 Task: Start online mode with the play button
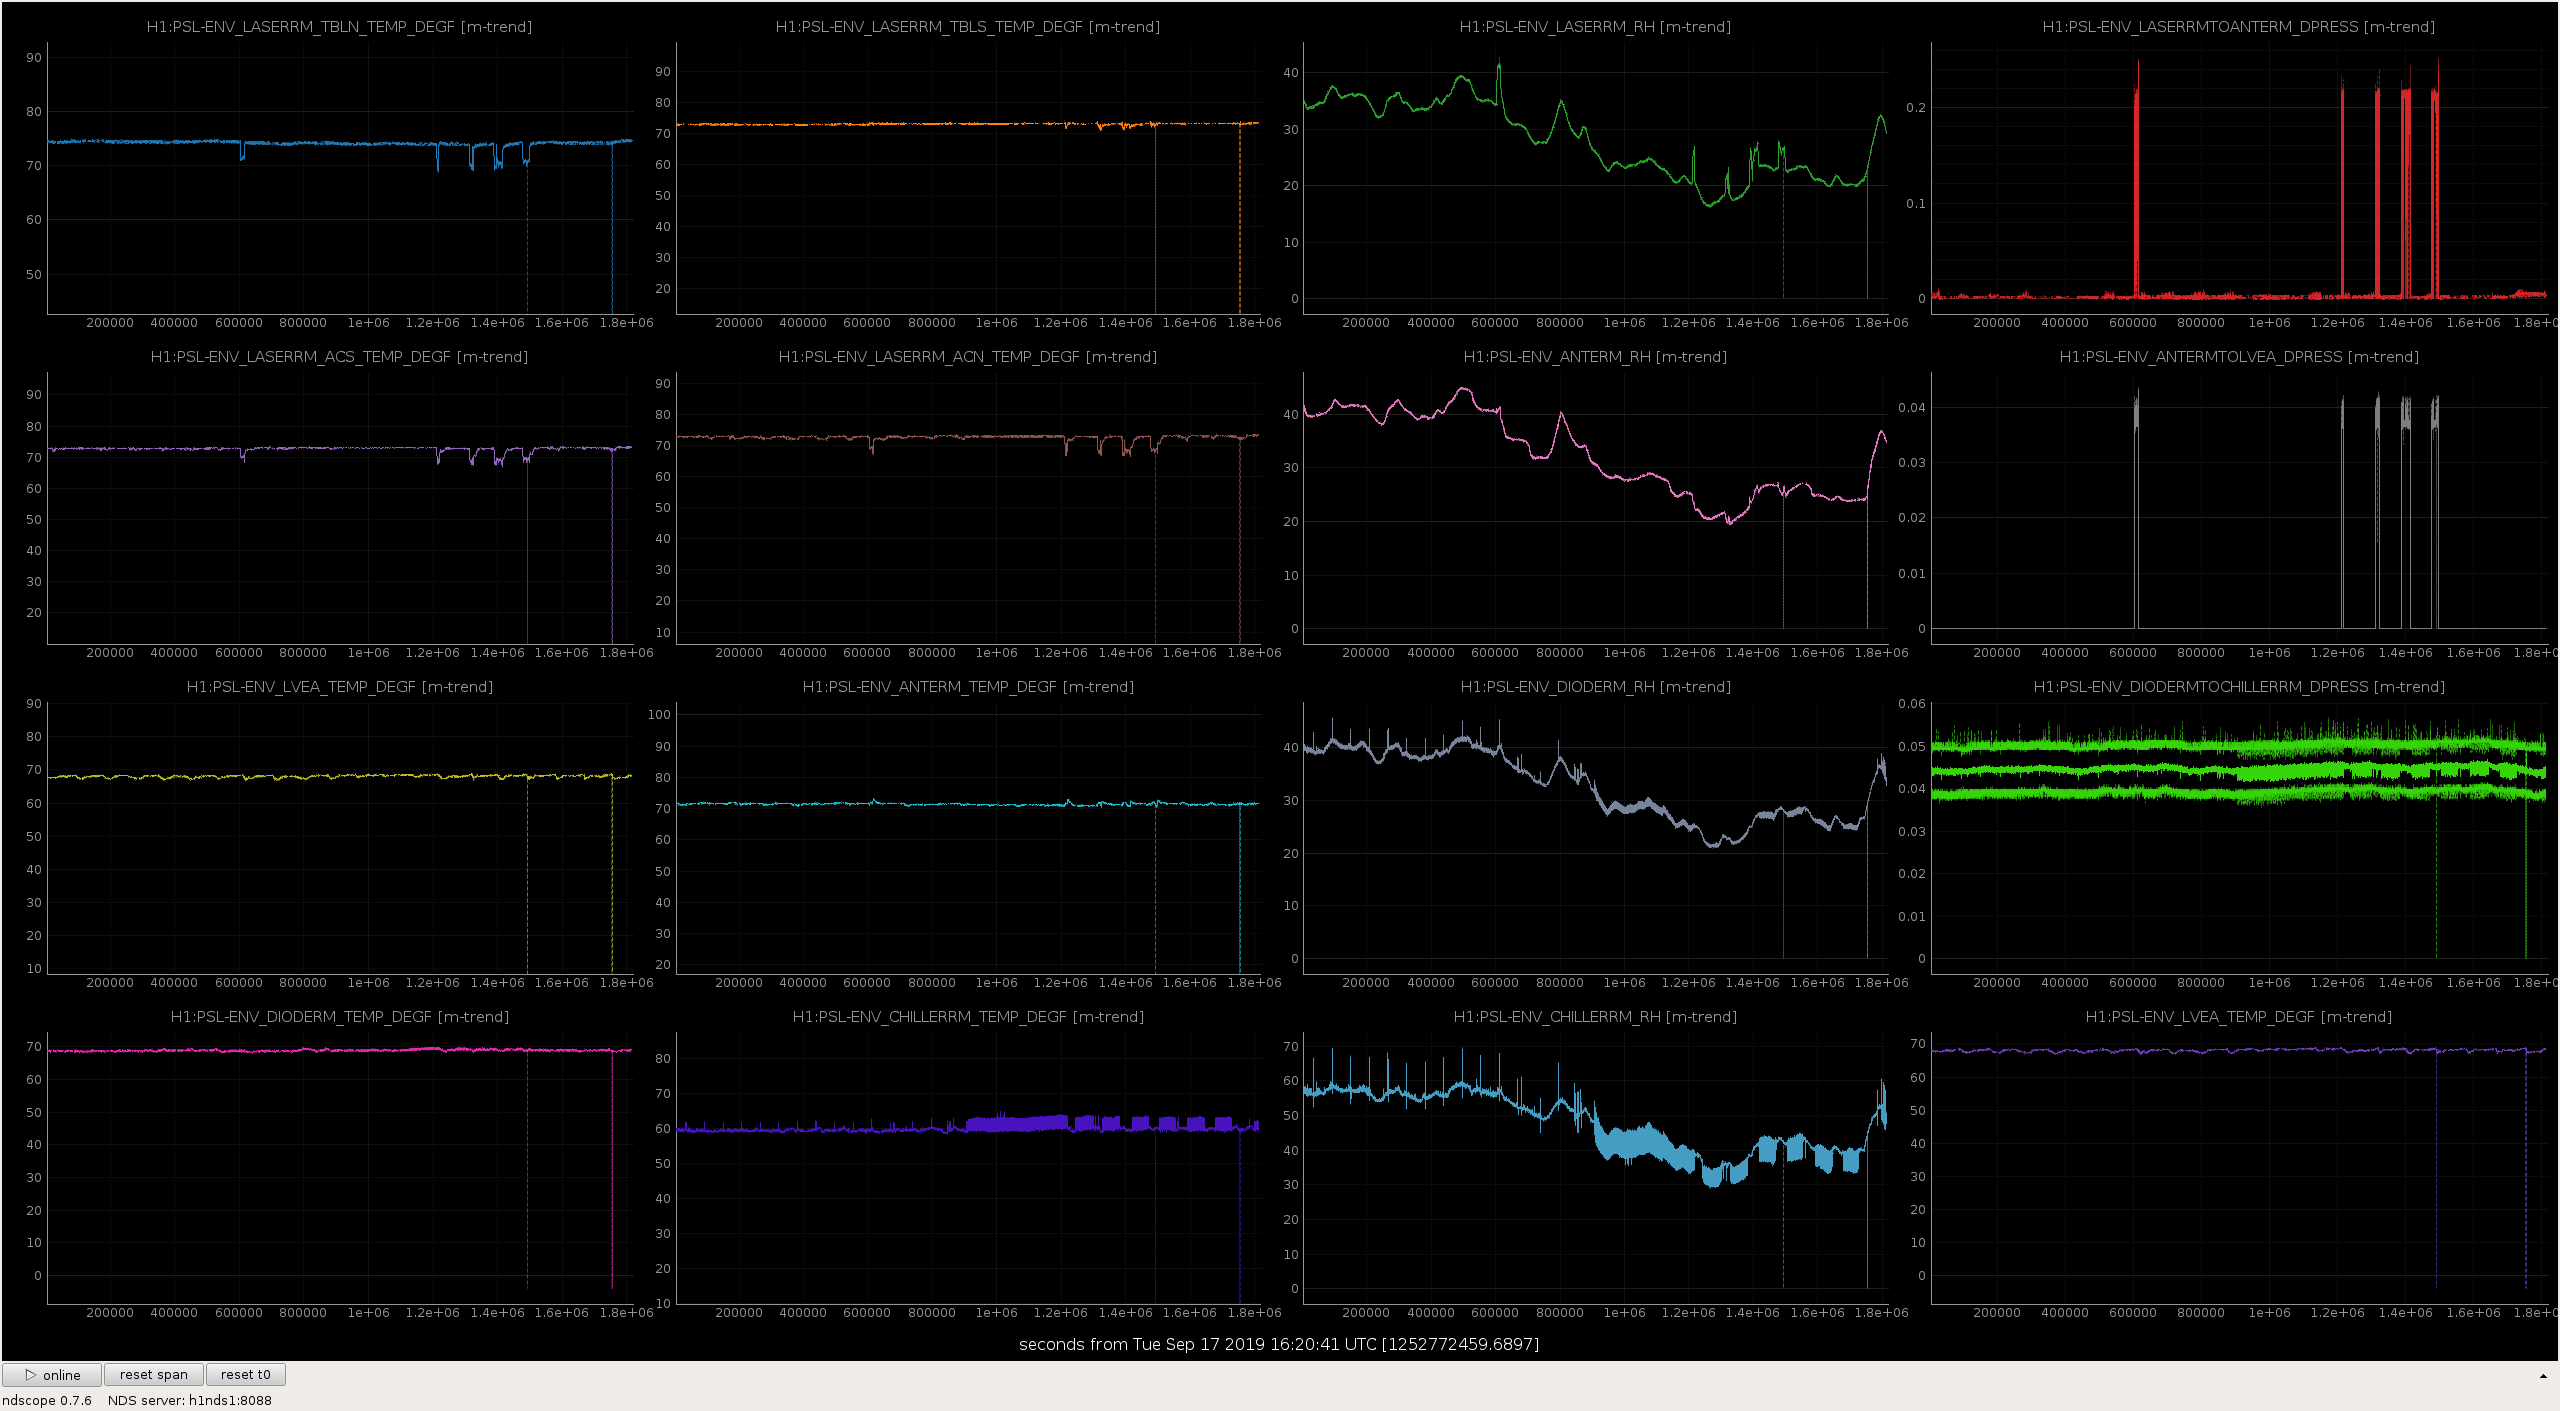[52, 1374]
